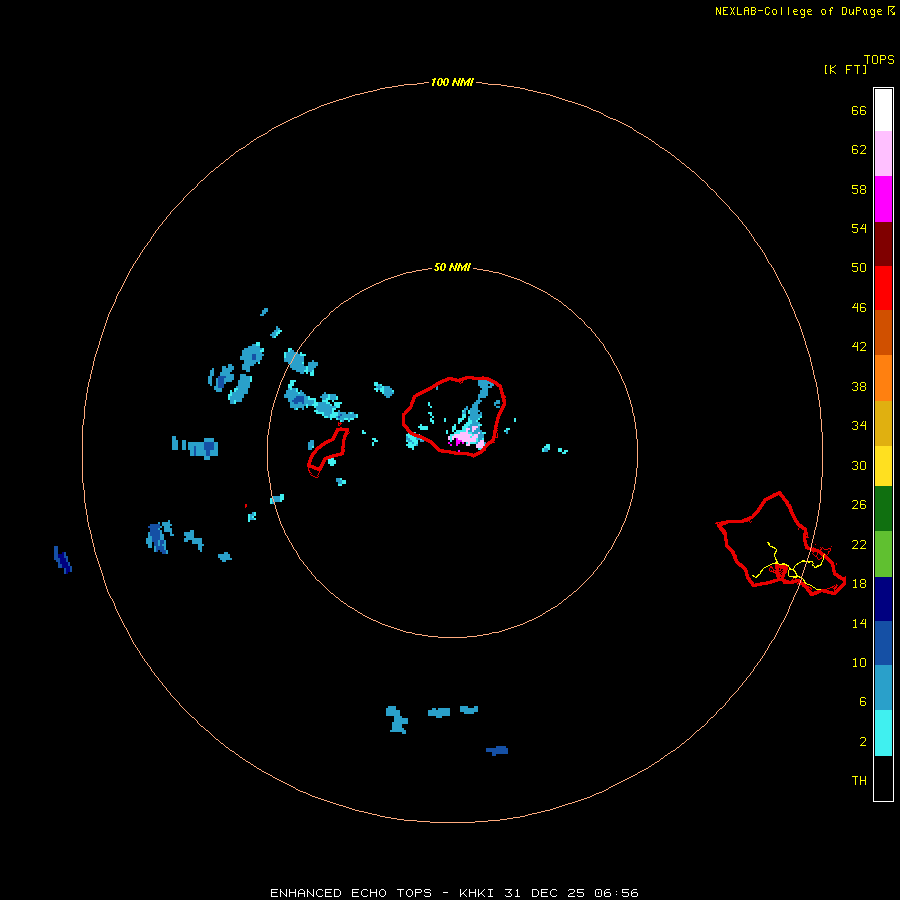Click the '100 NMI' range ring label
Screen dimensions: 900x900
tap(452, 82)
